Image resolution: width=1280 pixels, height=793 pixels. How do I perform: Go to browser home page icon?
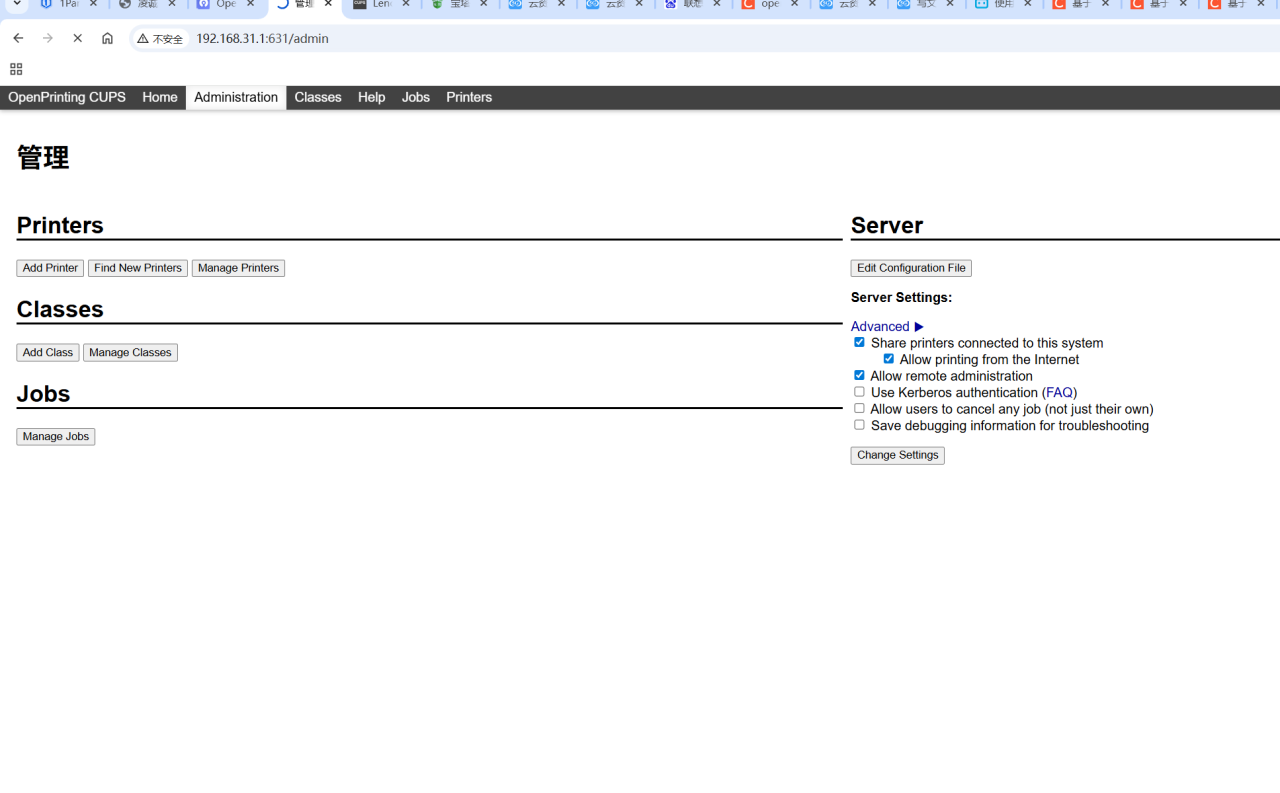click(107, 38)
